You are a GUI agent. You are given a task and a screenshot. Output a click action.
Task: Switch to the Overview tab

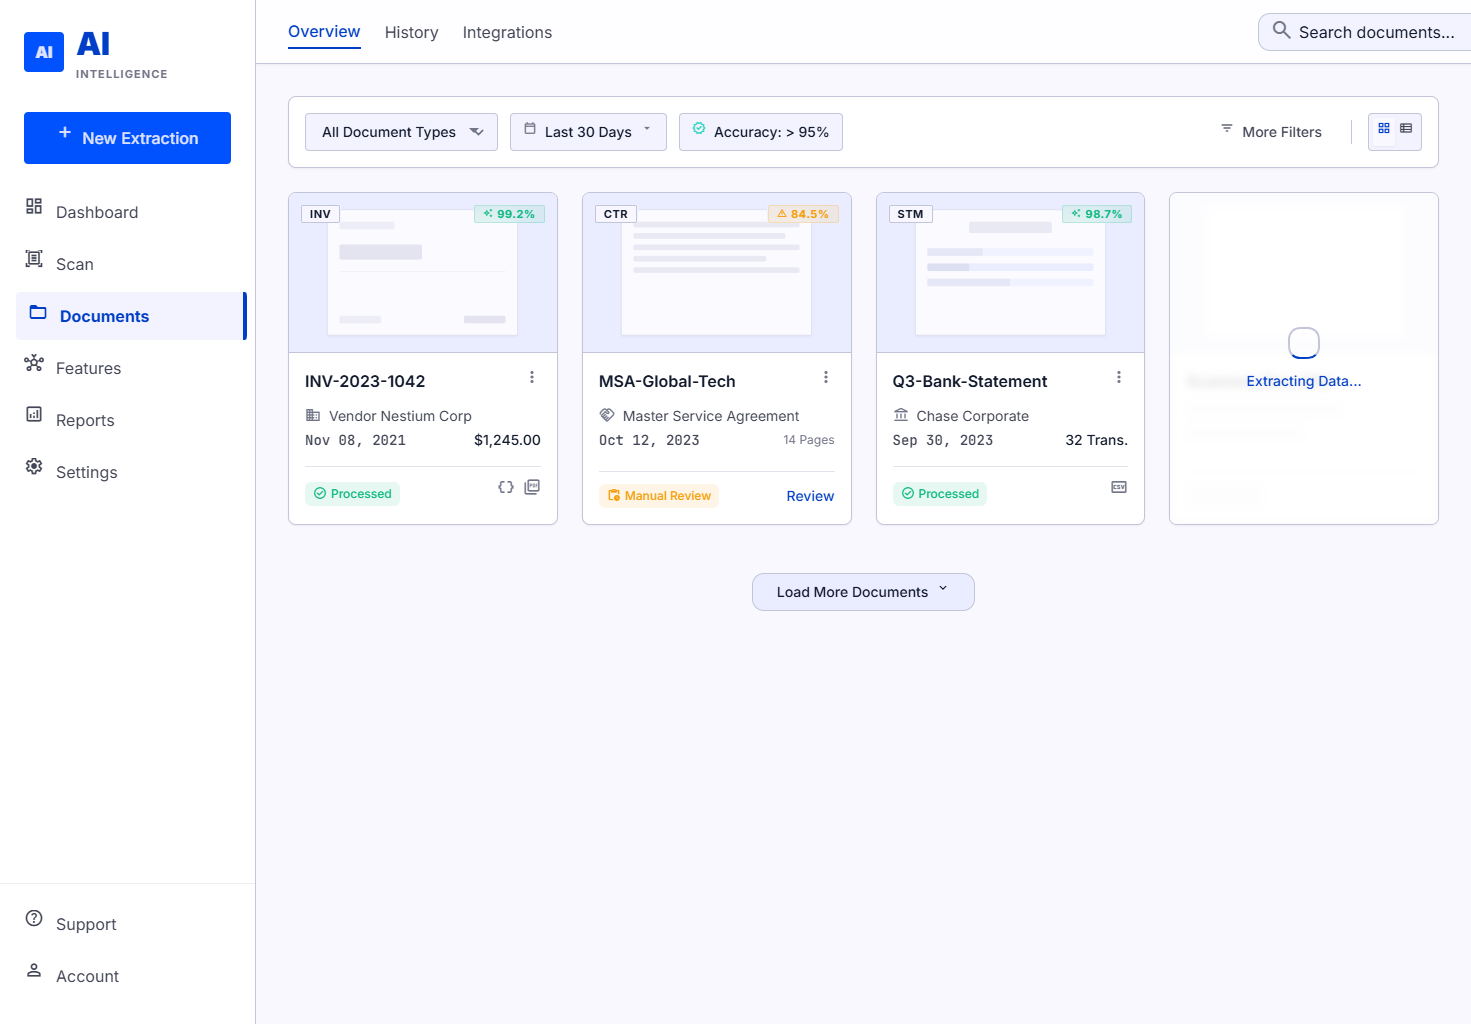tap(324, 32)
